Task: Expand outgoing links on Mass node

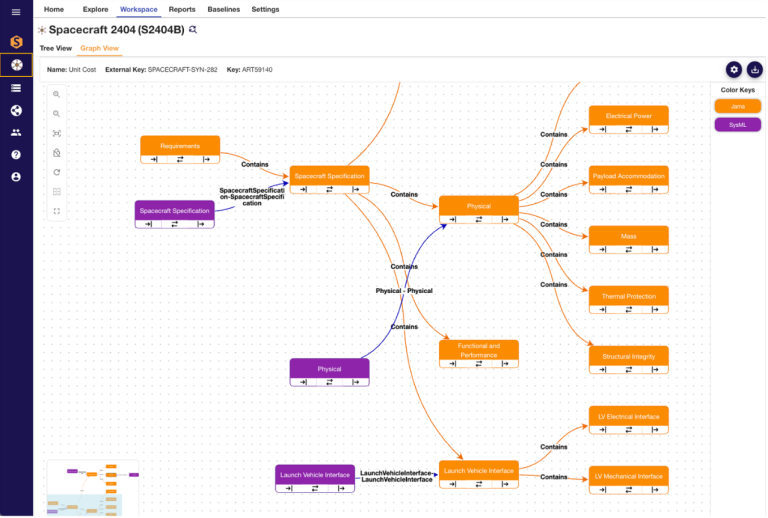Action: 655,250
